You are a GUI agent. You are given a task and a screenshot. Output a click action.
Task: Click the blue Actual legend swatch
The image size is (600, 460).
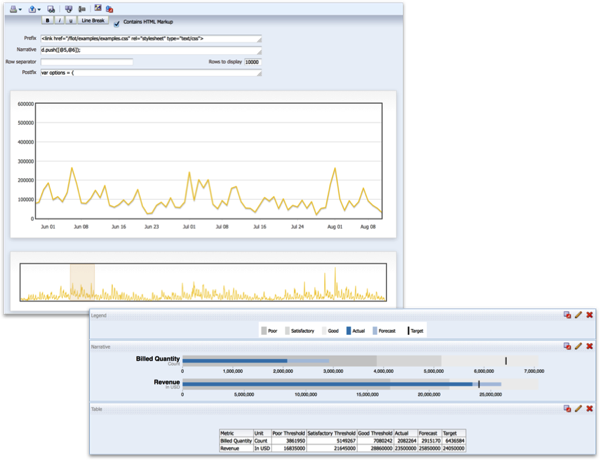(x=349, y=331)
